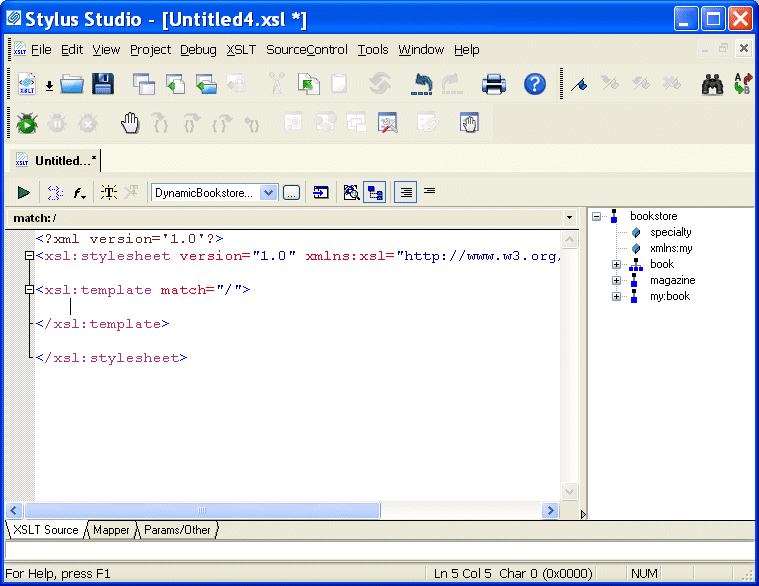Expand the magazine tree node

click(x=617, y=280)
